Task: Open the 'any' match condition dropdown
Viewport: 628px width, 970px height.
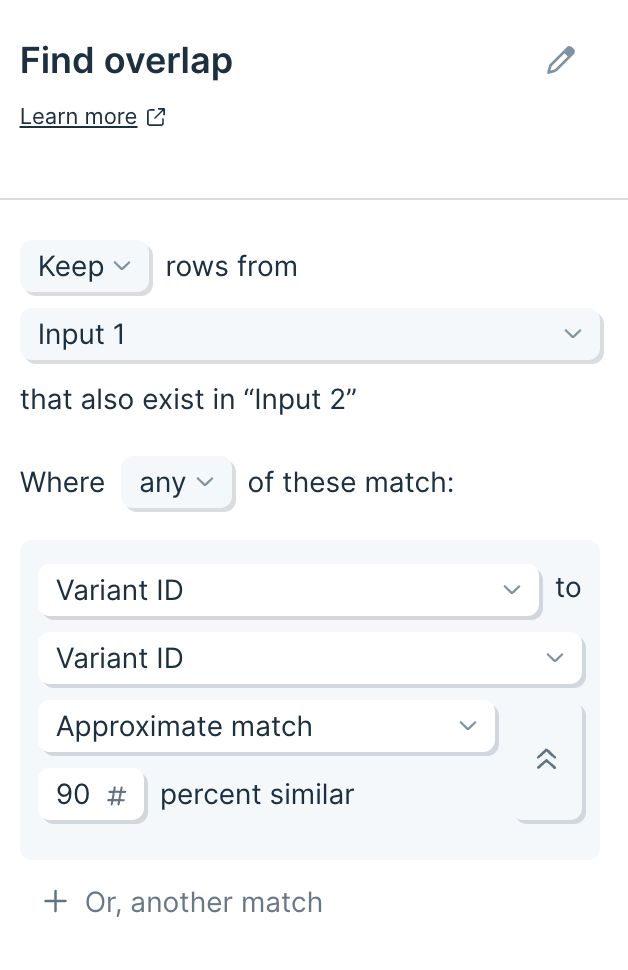Action: (x=177, y=483)
